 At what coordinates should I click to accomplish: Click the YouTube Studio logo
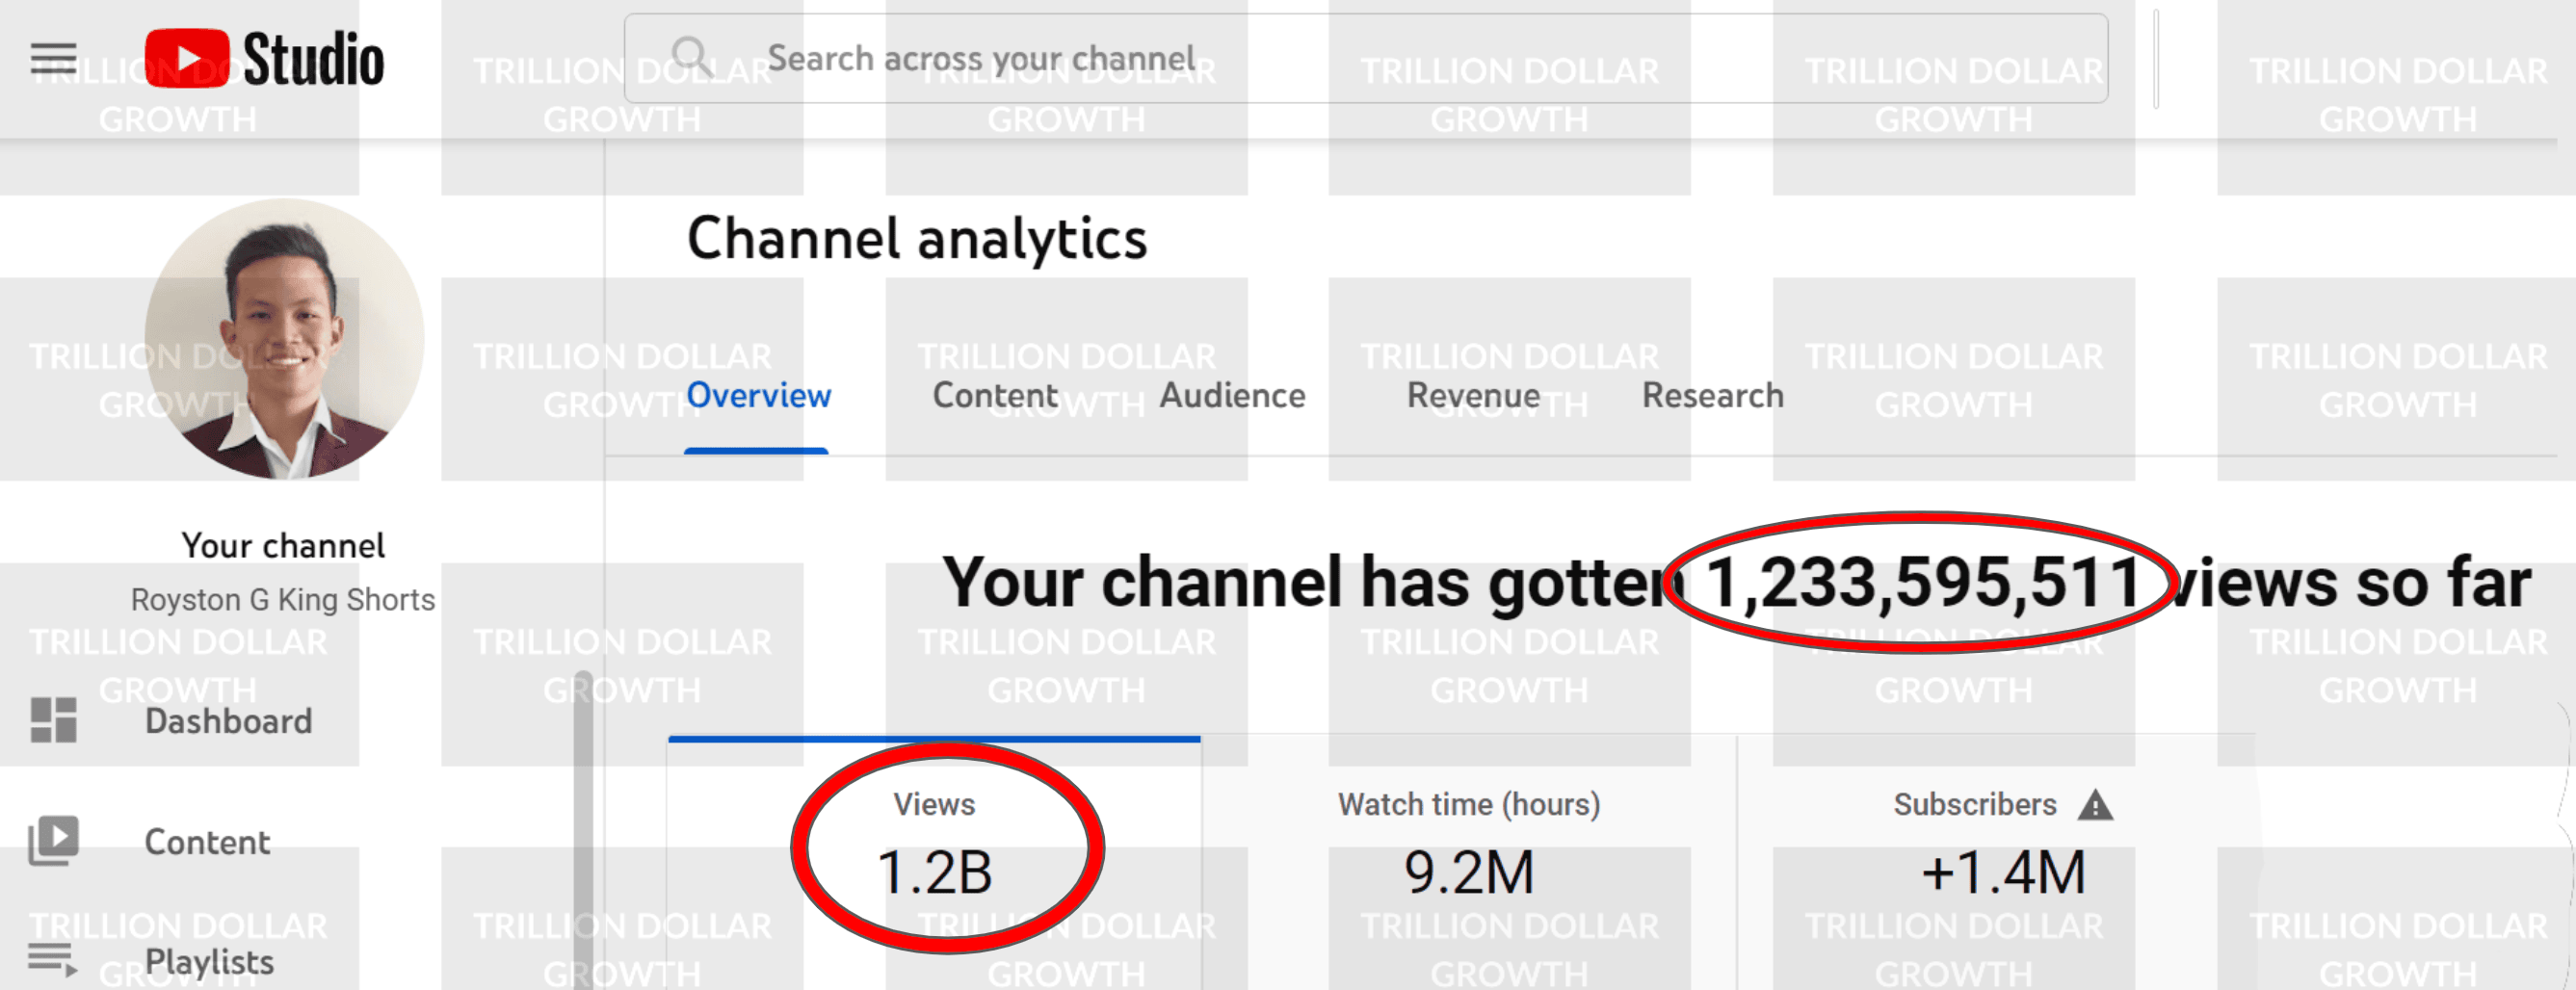tap(264, 59)
